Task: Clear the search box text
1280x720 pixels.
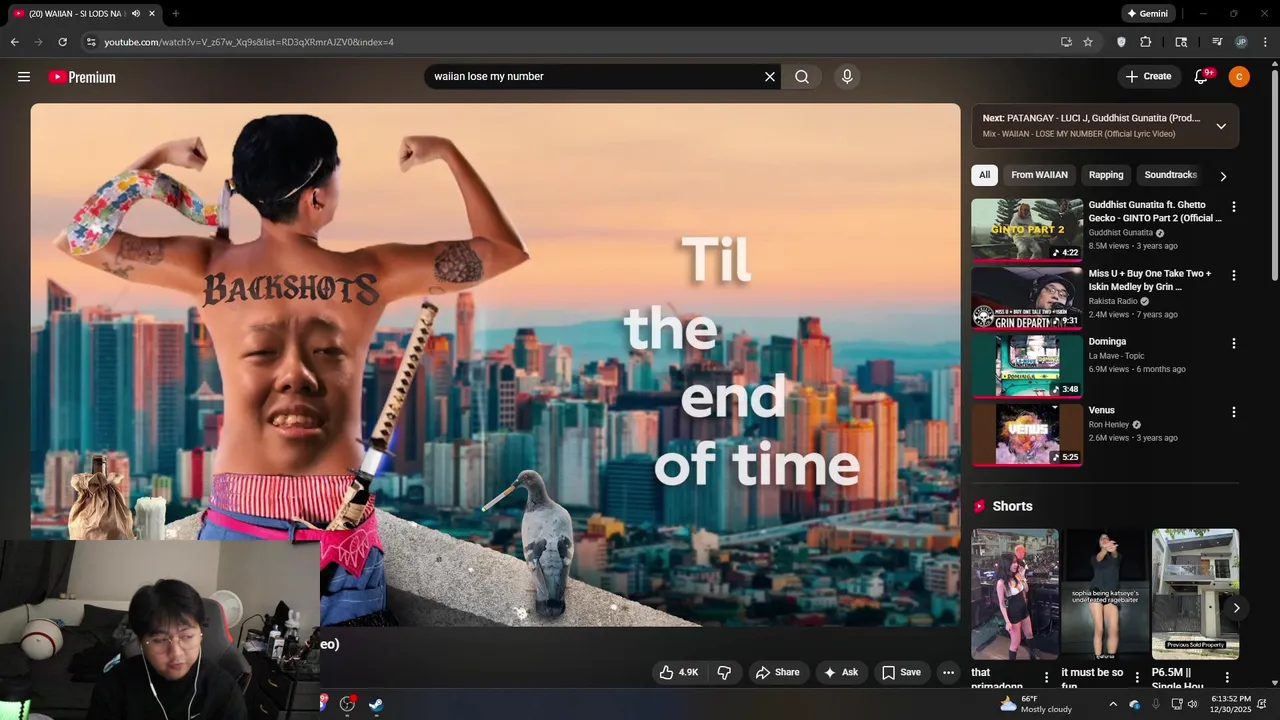Action: [770, 77]
